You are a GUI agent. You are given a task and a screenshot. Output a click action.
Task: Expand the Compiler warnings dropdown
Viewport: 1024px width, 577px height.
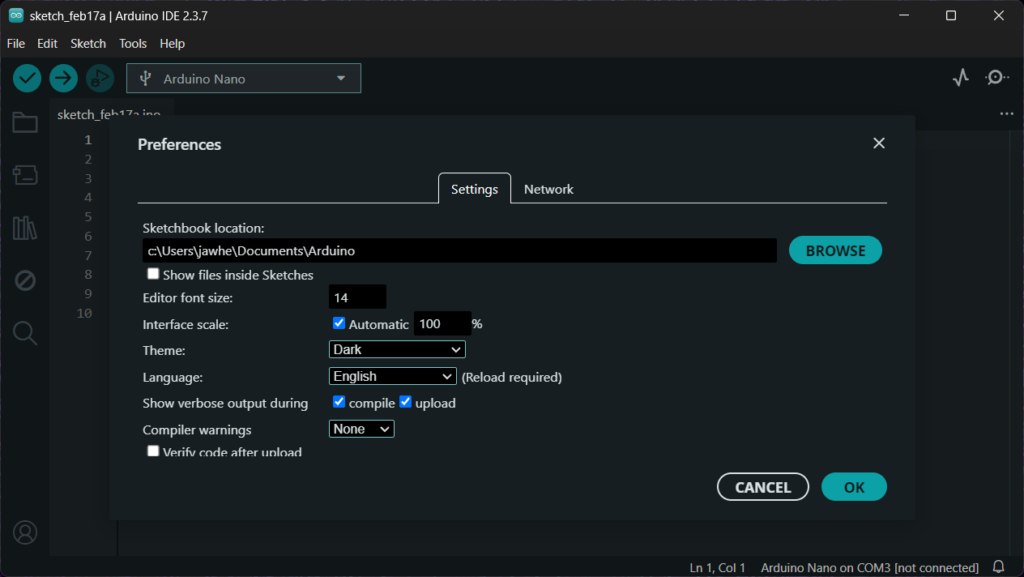(362, 429)
